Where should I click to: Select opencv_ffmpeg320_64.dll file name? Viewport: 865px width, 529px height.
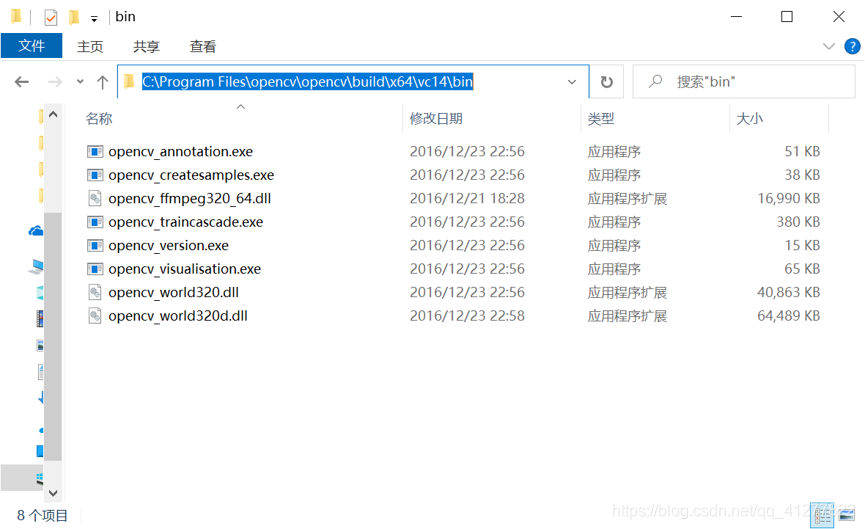click(190, 198)
